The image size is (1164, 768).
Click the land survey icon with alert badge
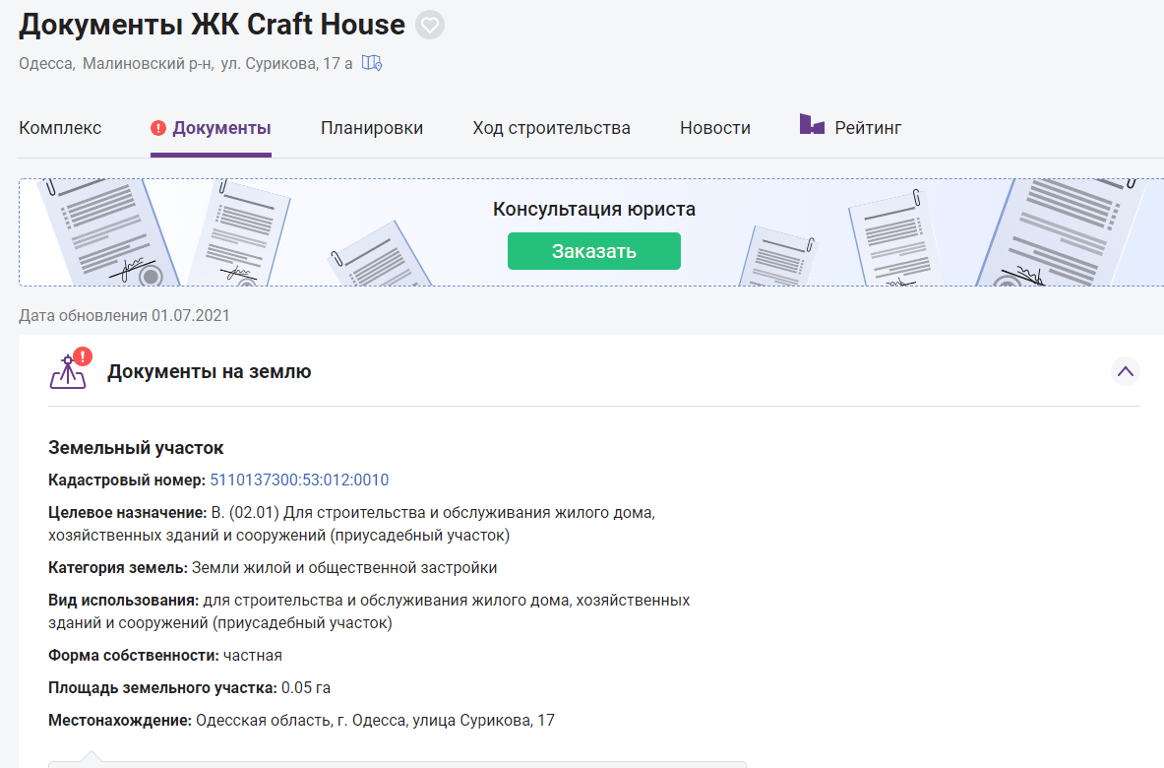[70, 369]
